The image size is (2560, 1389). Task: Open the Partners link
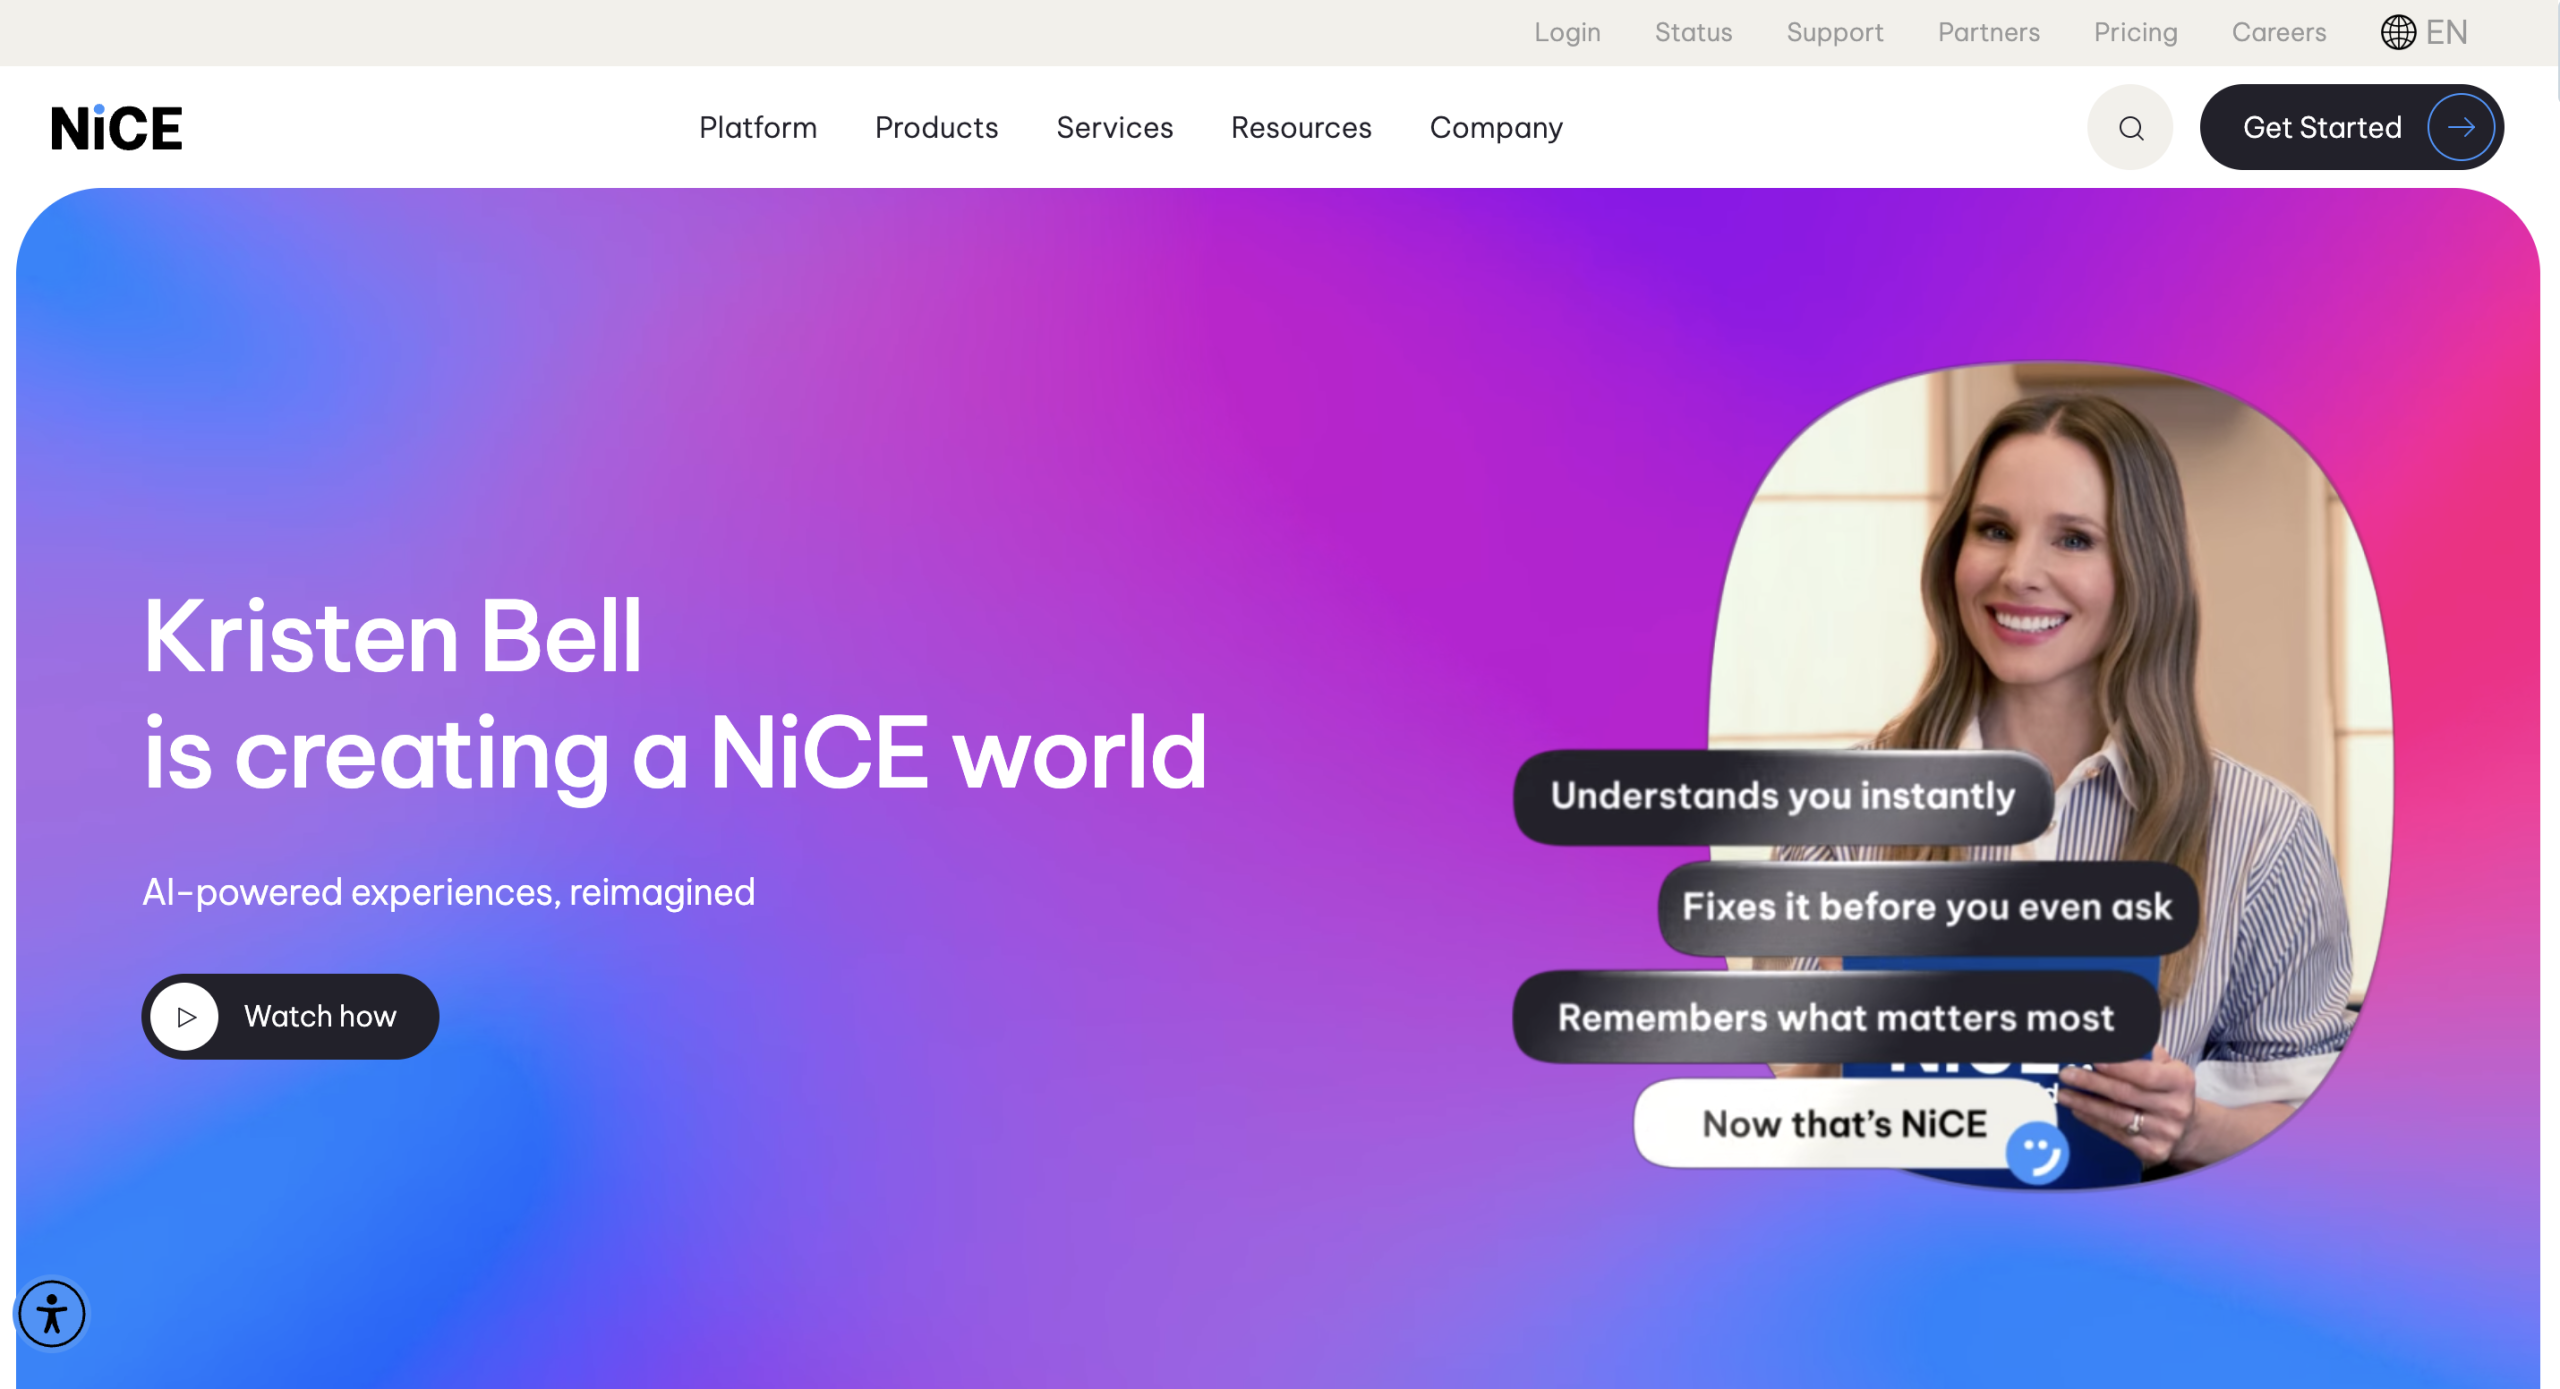(1988, 32)
